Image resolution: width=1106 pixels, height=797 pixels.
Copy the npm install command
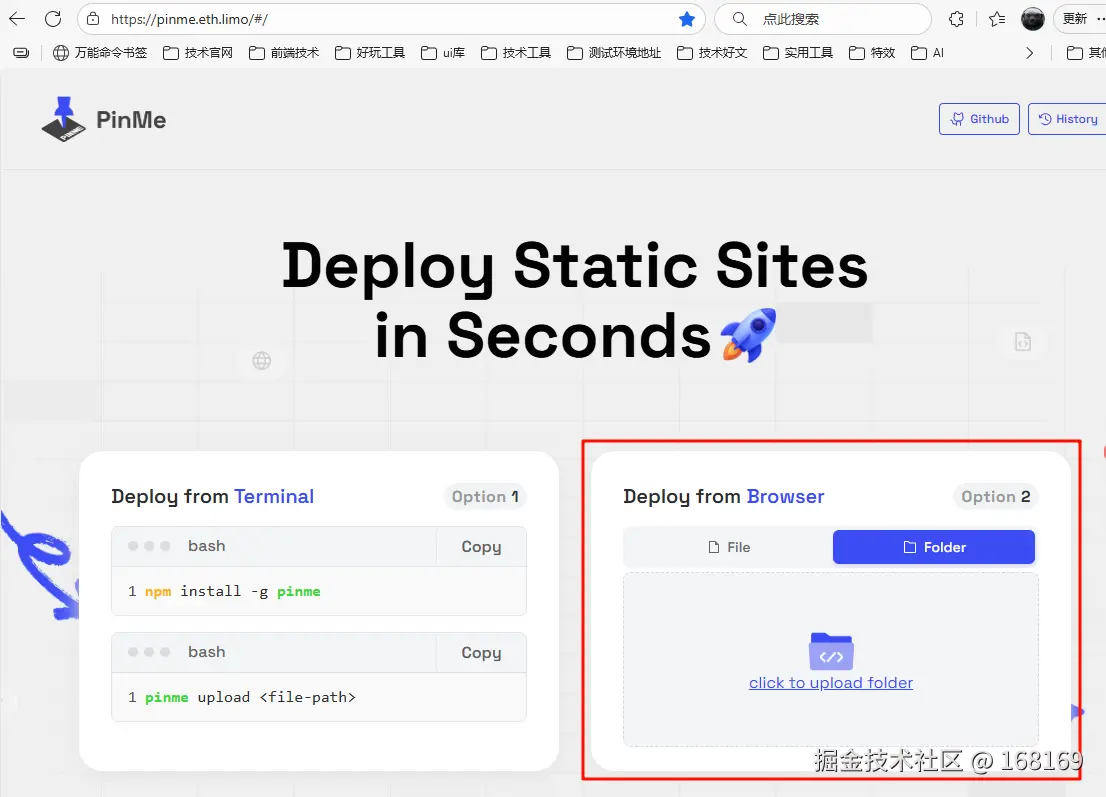[x=481, y=547]
